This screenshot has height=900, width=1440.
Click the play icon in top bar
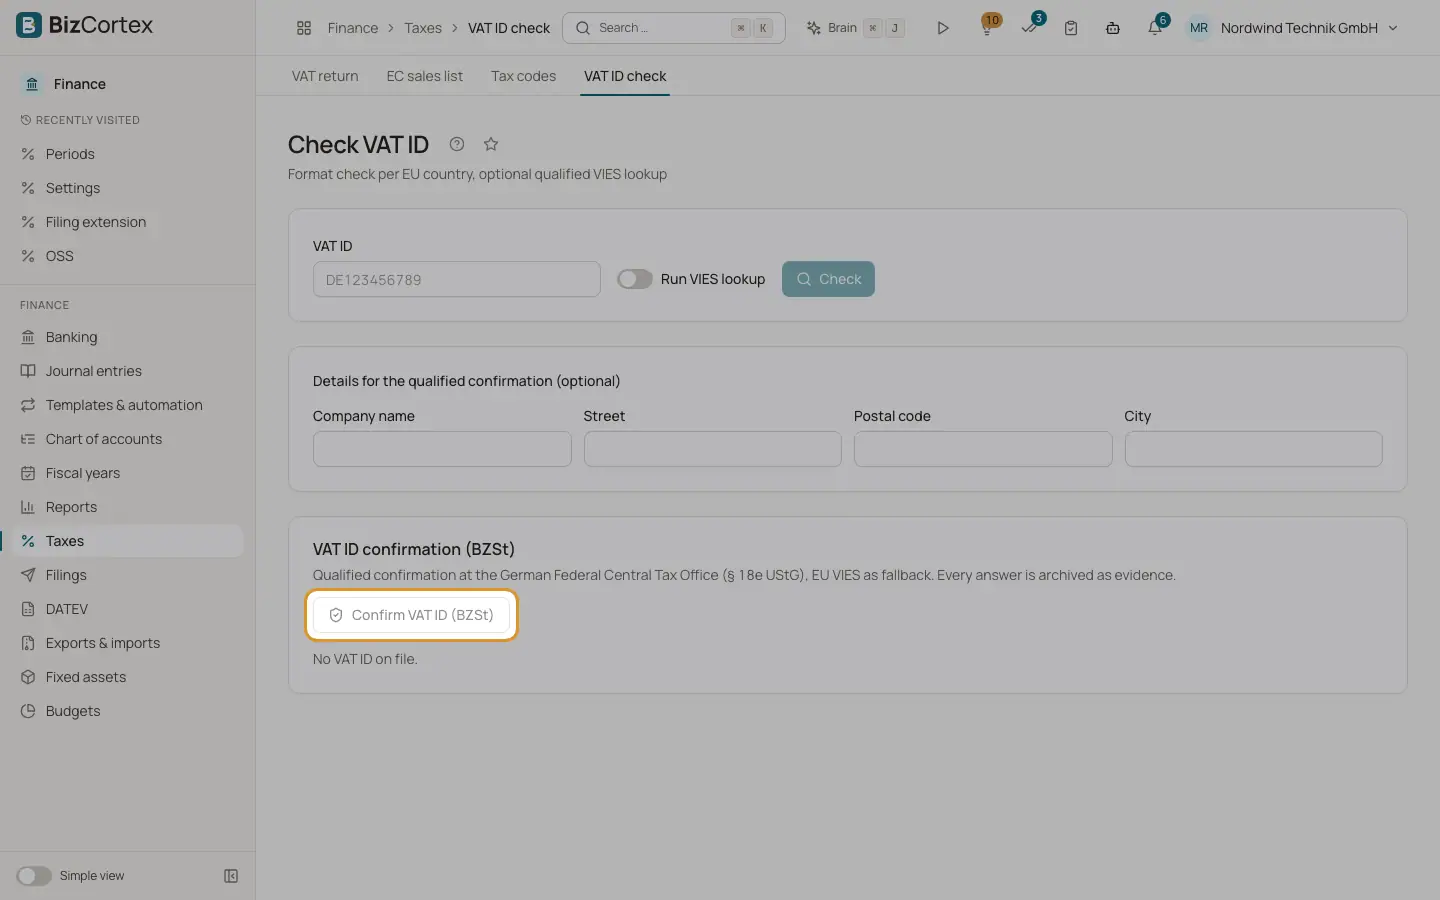942,28
